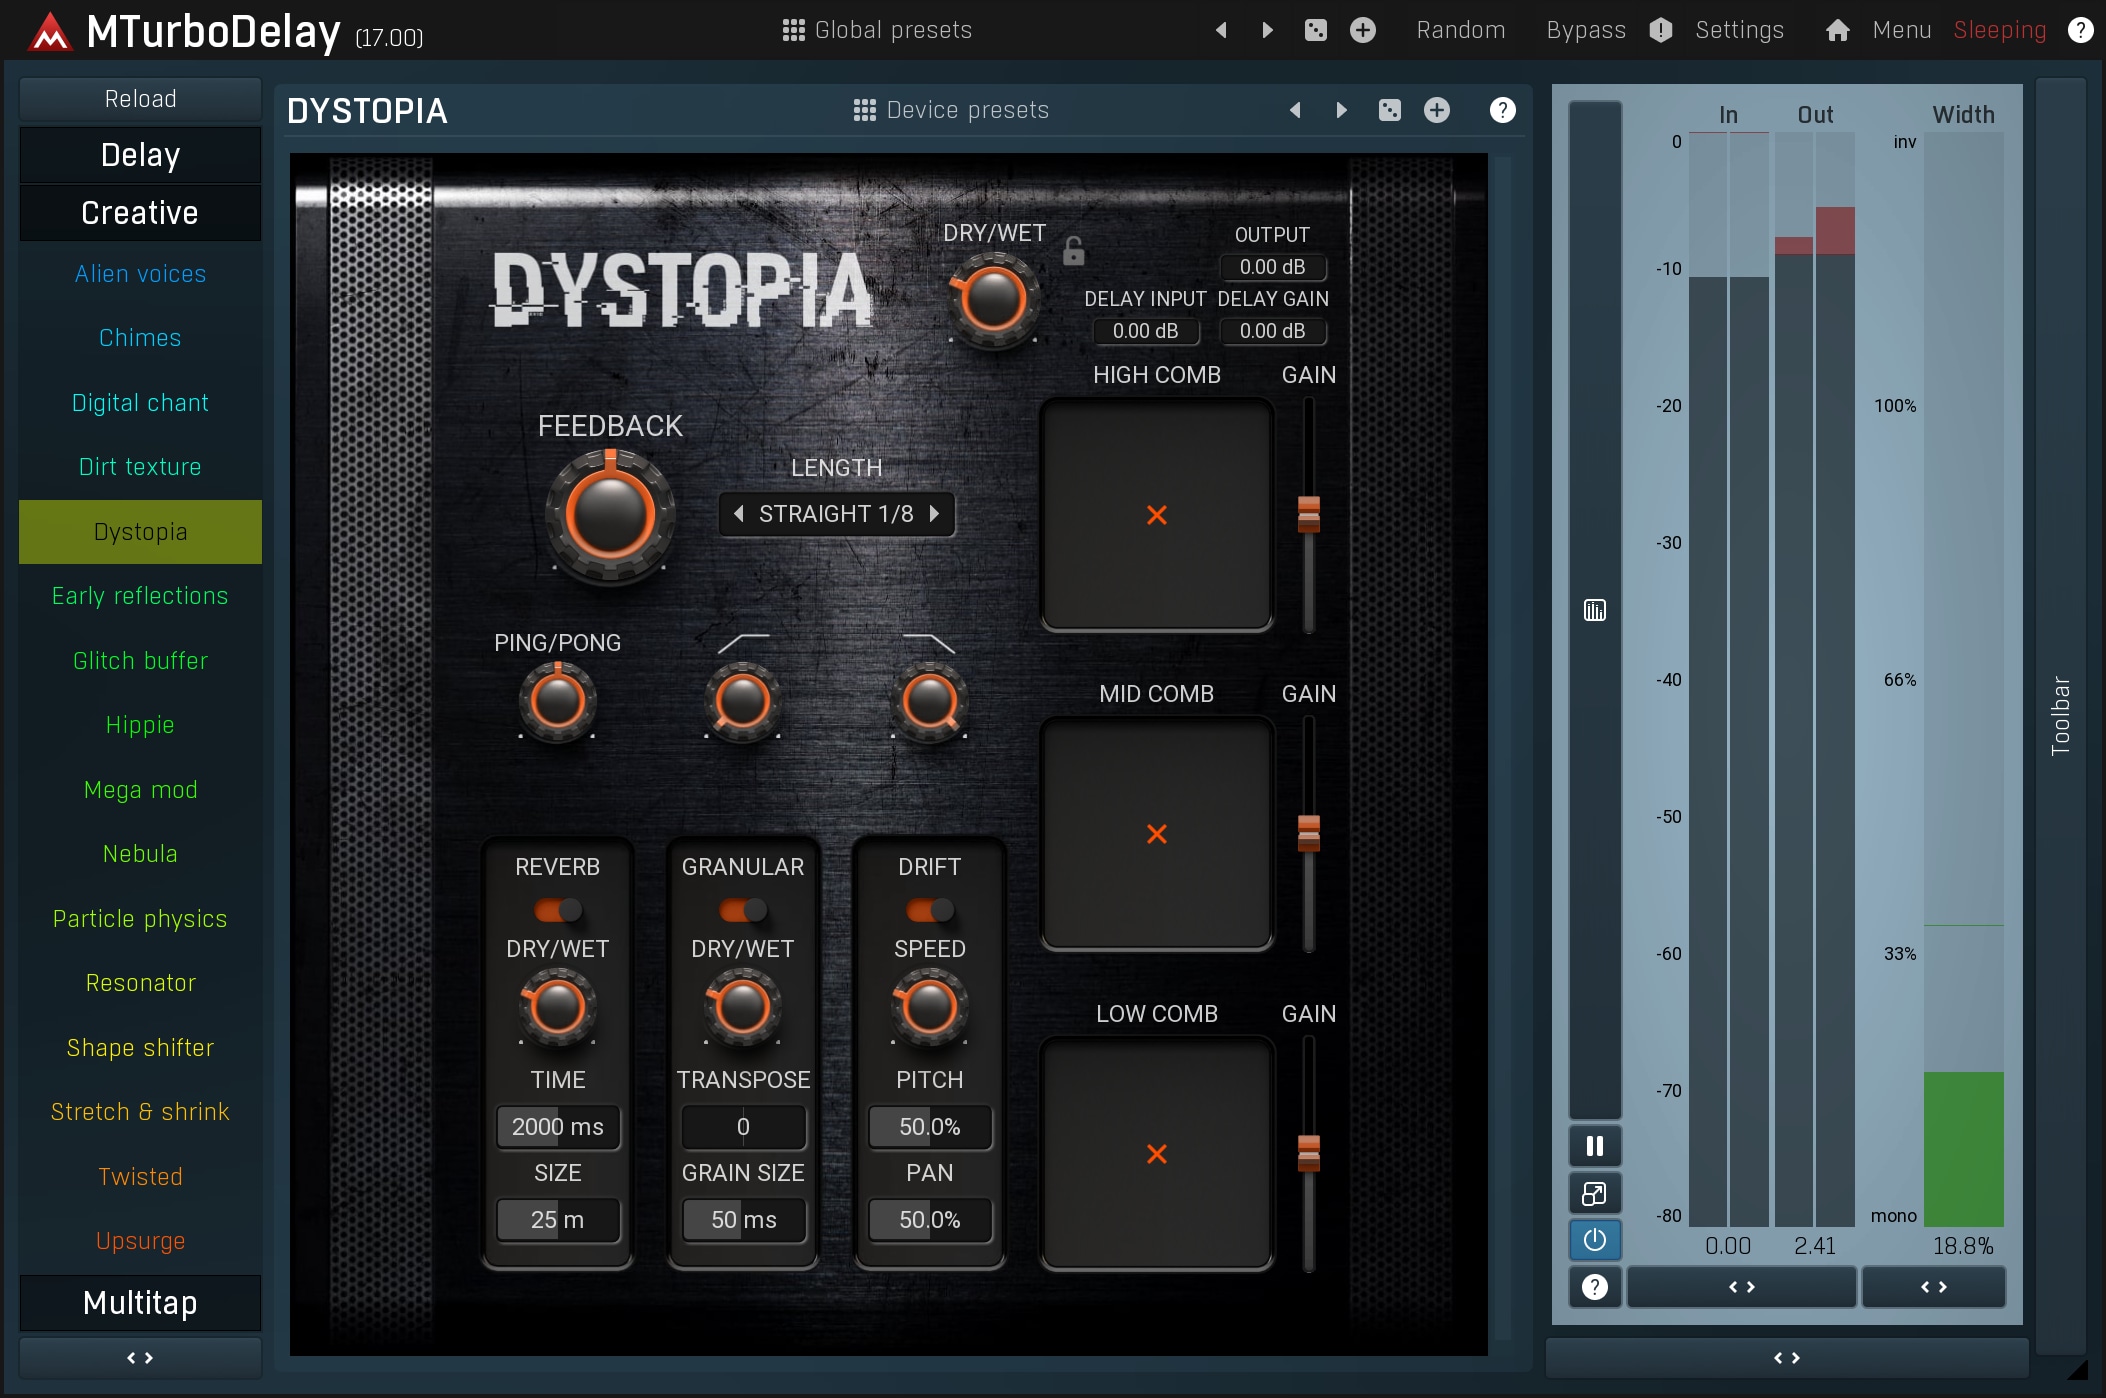
Task: Select the Nebula device
Action: point(140,854)
